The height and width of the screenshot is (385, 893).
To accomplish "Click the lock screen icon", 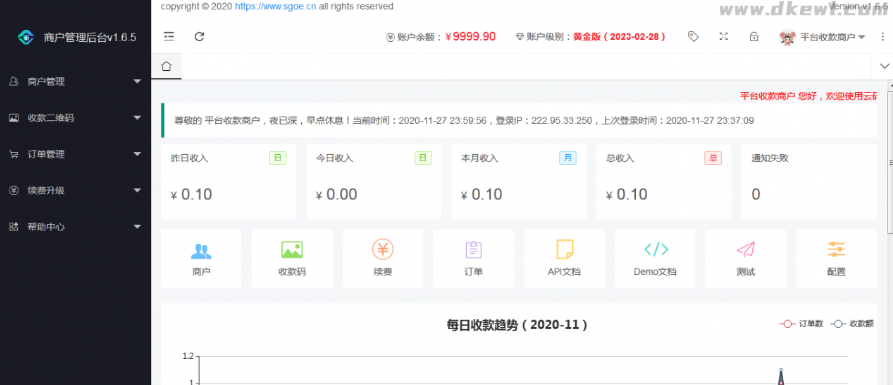I will [753, 36].
